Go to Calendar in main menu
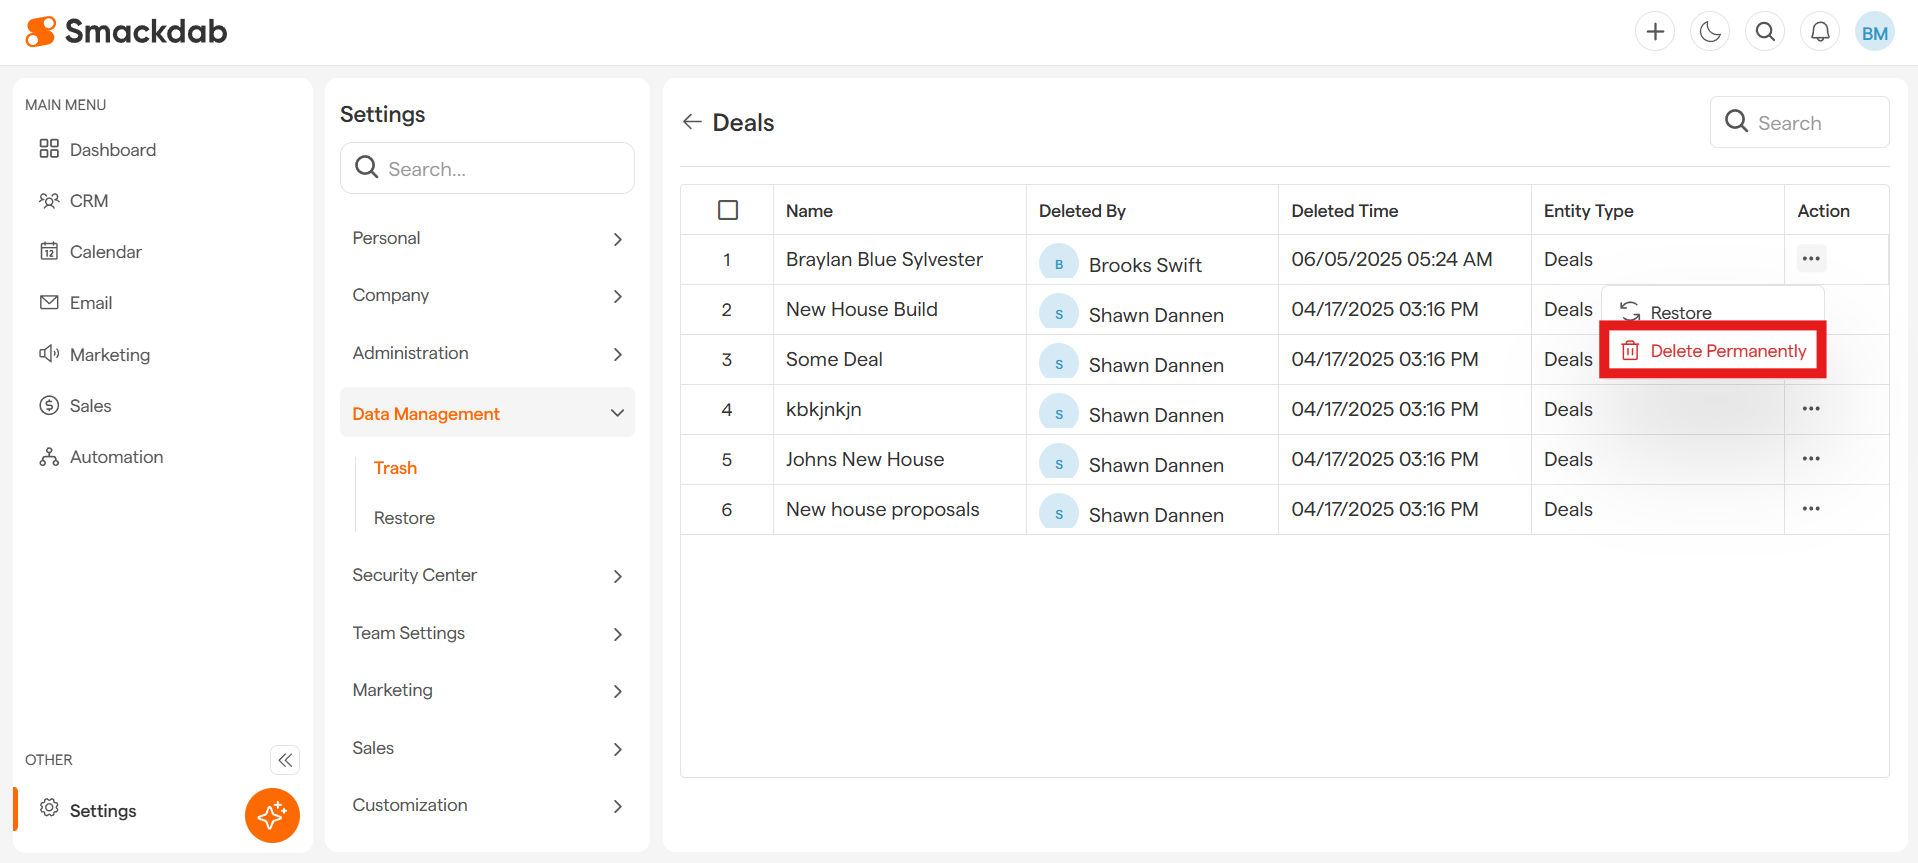This screenshot has height=863, width=1918. click(91, 251)
